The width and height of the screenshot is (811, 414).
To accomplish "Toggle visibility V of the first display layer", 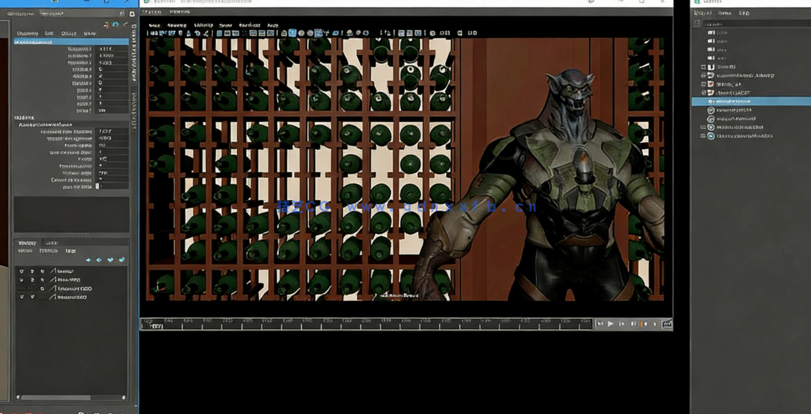I will click(21, 271).
